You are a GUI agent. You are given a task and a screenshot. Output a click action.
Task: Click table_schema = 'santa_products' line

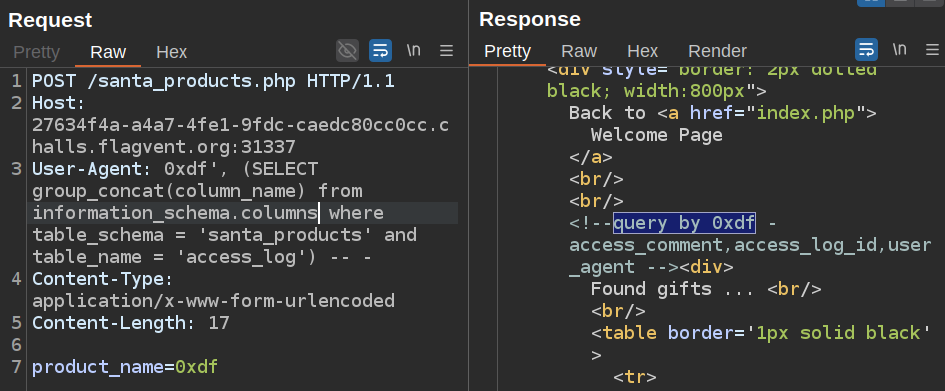coord(224,234)
